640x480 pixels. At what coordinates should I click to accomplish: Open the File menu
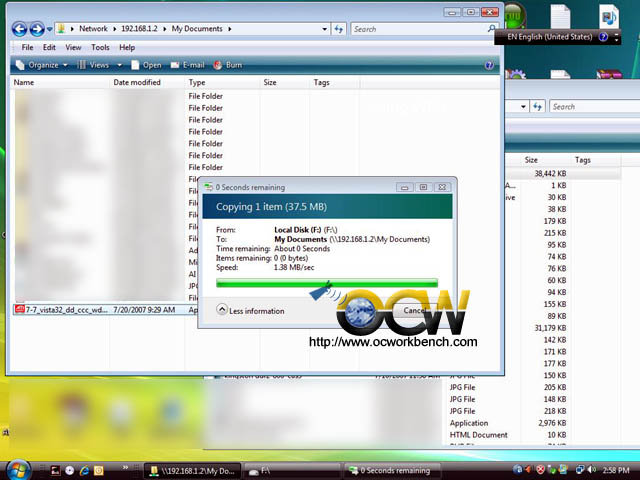(x=27, y=47)
